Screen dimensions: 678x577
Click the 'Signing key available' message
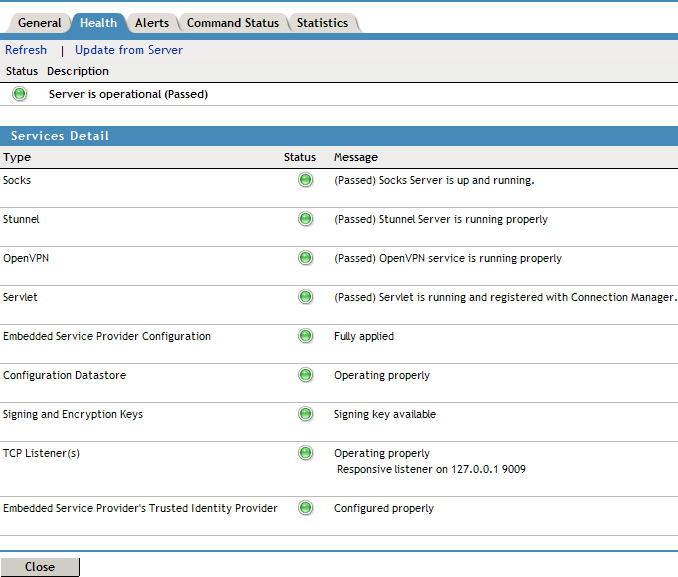click(384, 414)
